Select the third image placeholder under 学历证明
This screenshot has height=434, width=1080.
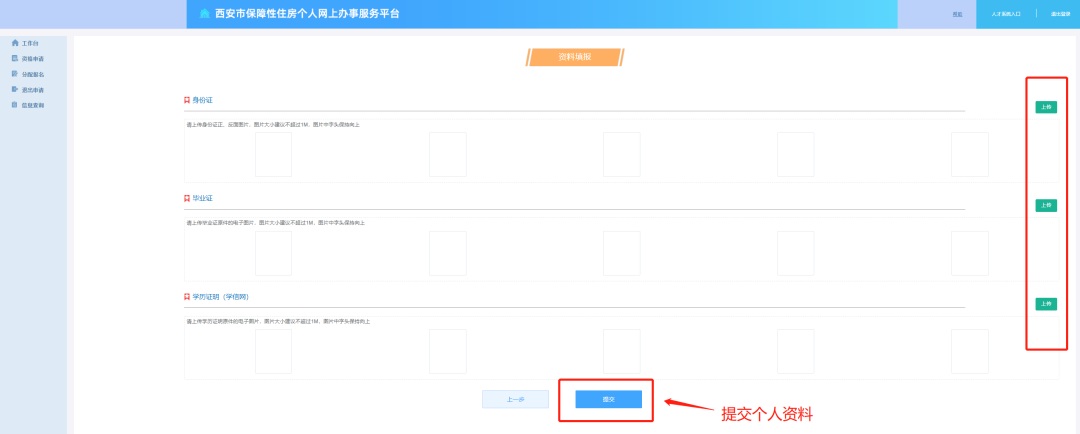point(621,351)
